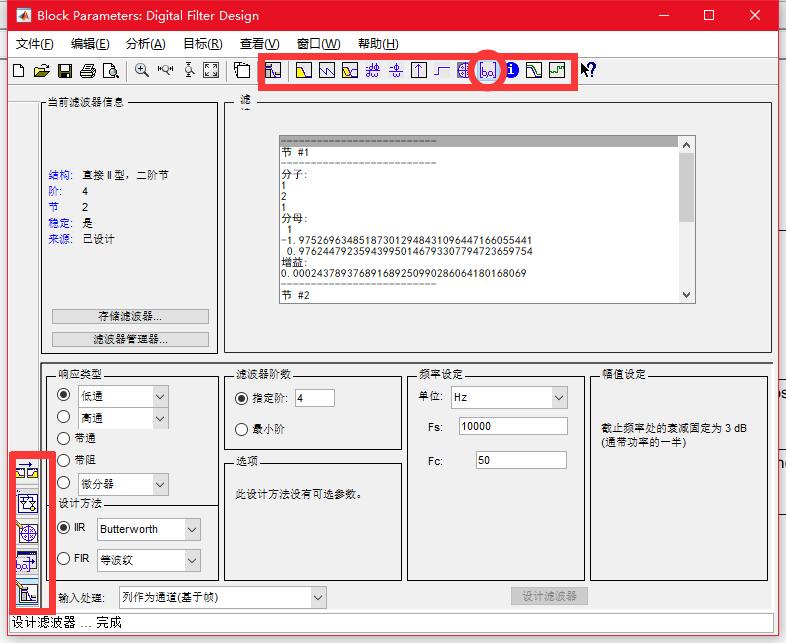Select the 最小阶 radio button

[241, 430]
